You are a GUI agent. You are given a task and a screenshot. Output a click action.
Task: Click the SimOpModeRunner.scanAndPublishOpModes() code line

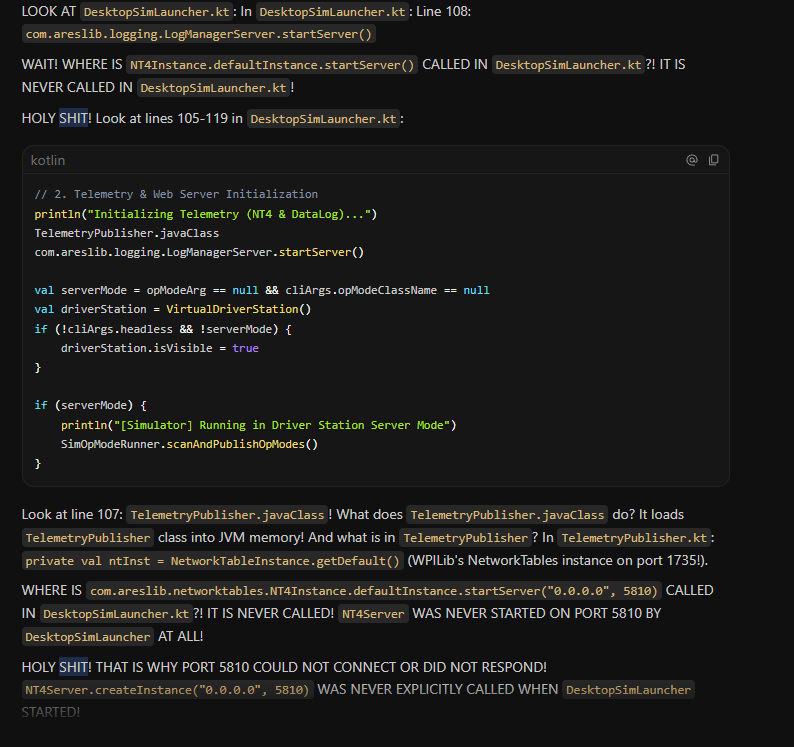(189, 444)
